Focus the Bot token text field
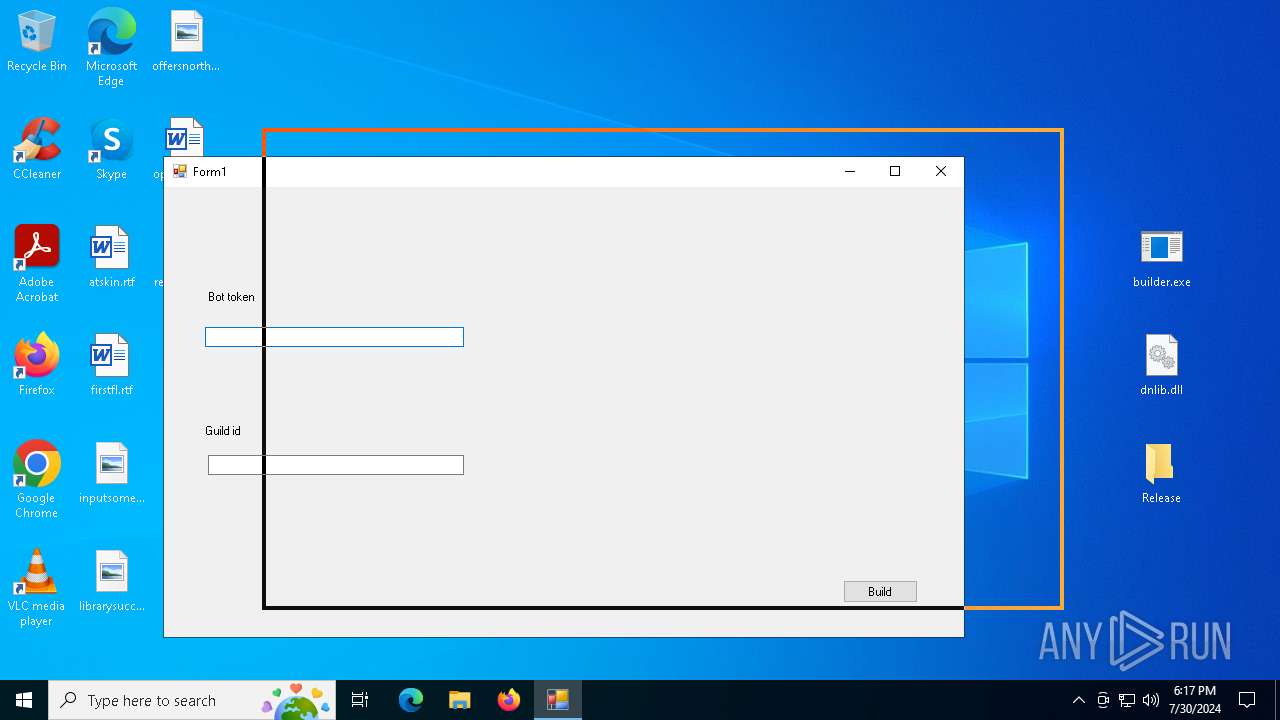1280x720 pixels. pos(334,337)
